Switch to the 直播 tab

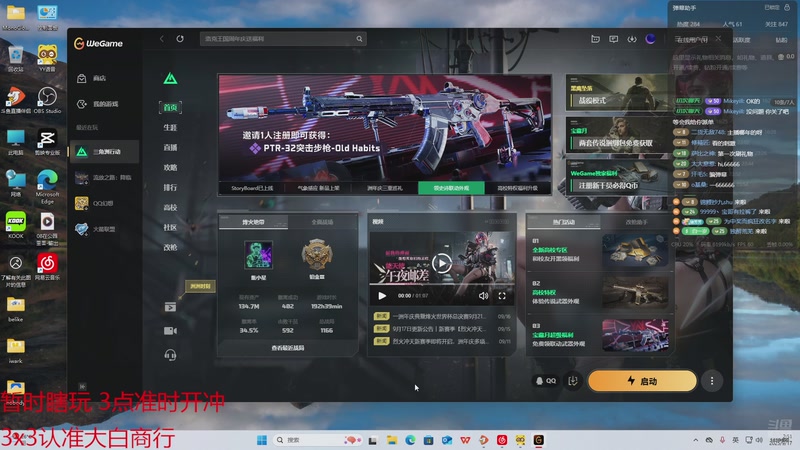point(170,147)
